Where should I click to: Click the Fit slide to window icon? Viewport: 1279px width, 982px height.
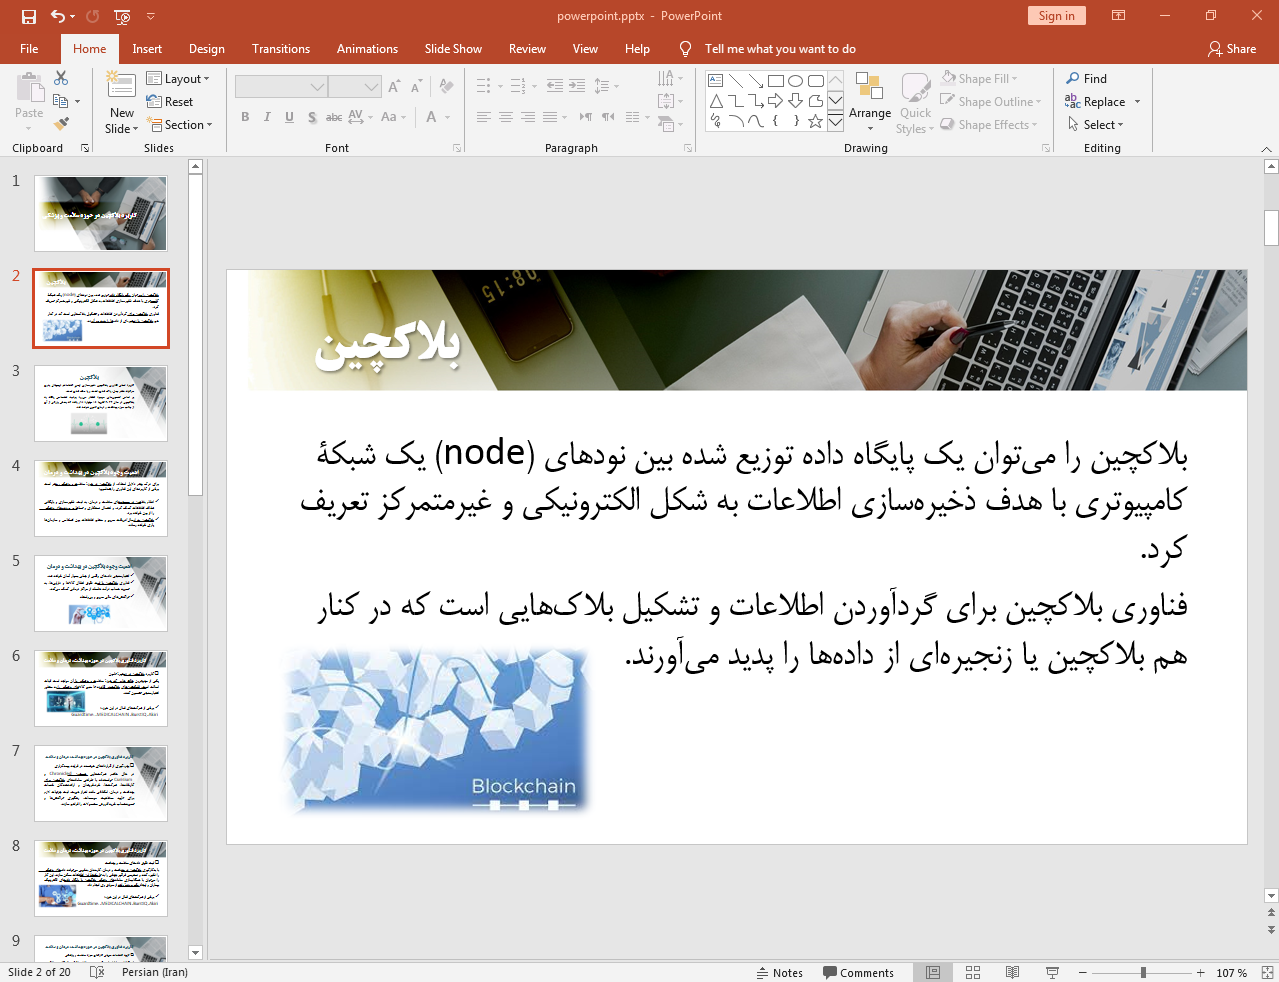point(1267,972)
